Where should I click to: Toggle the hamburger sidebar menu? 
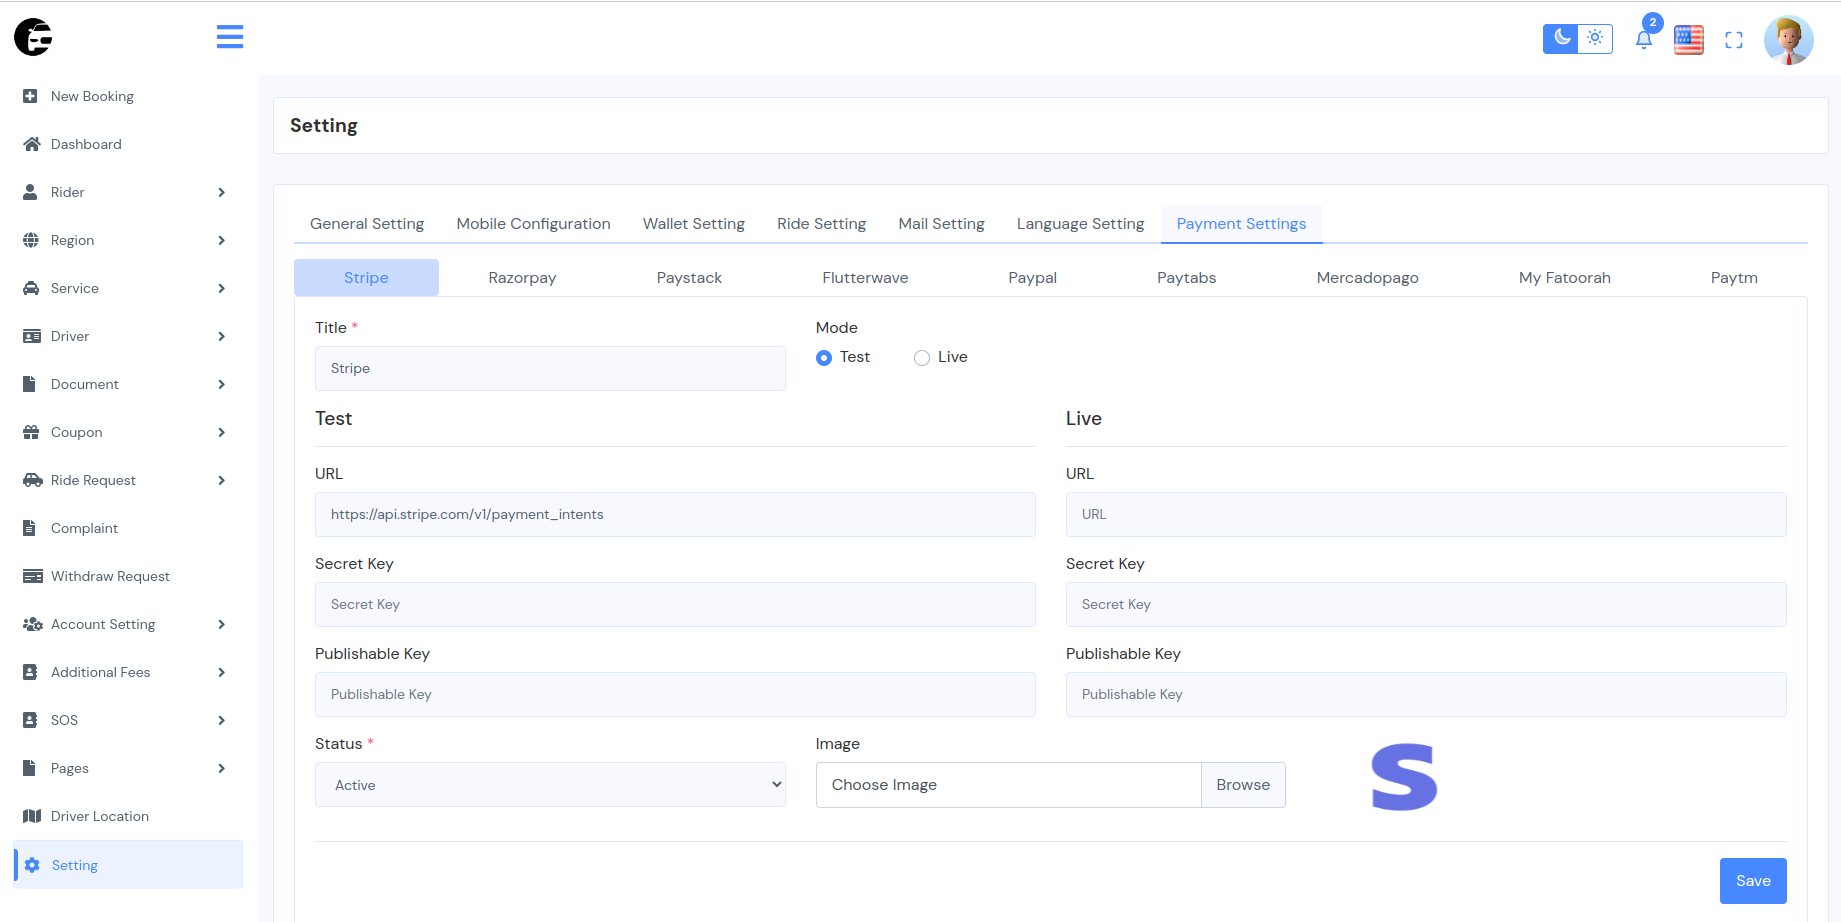230,37
